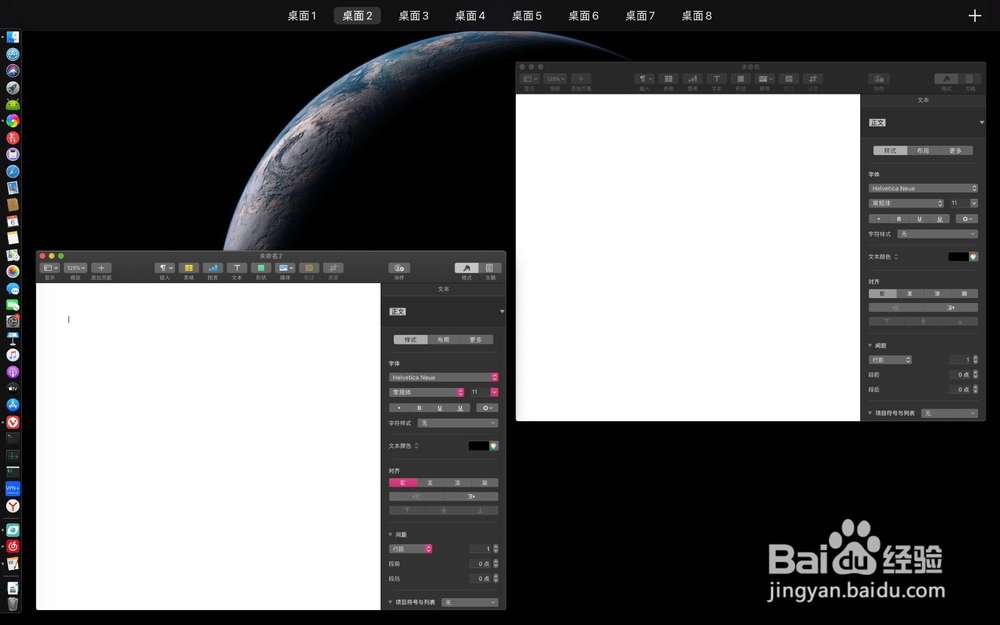Insert a 图表 chart in 未命名 window
The image size is (1000, 625).
693,79
